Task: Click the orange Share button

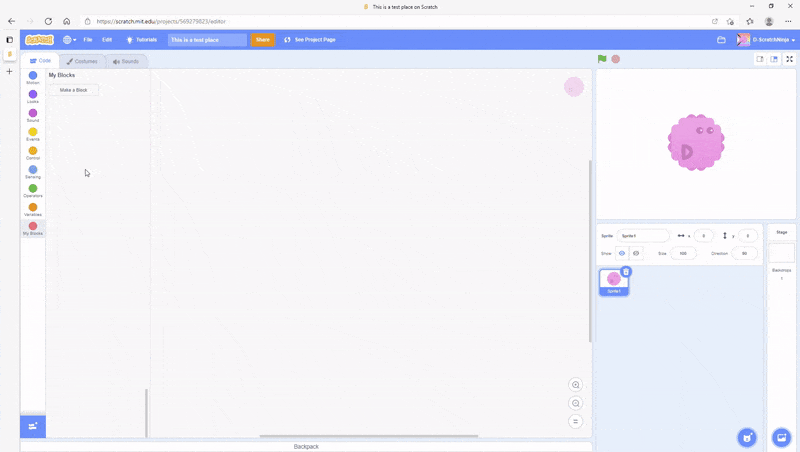Action: 262,40
